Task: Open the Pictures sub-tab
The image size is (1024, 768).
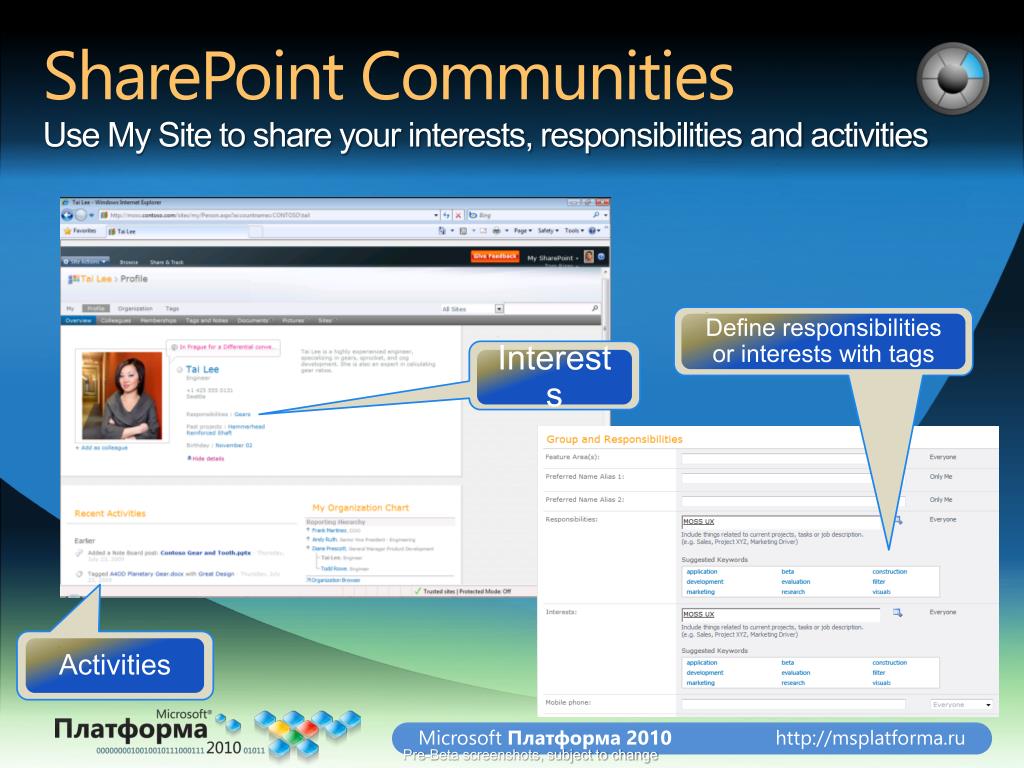Action: (x=293, y=321)
